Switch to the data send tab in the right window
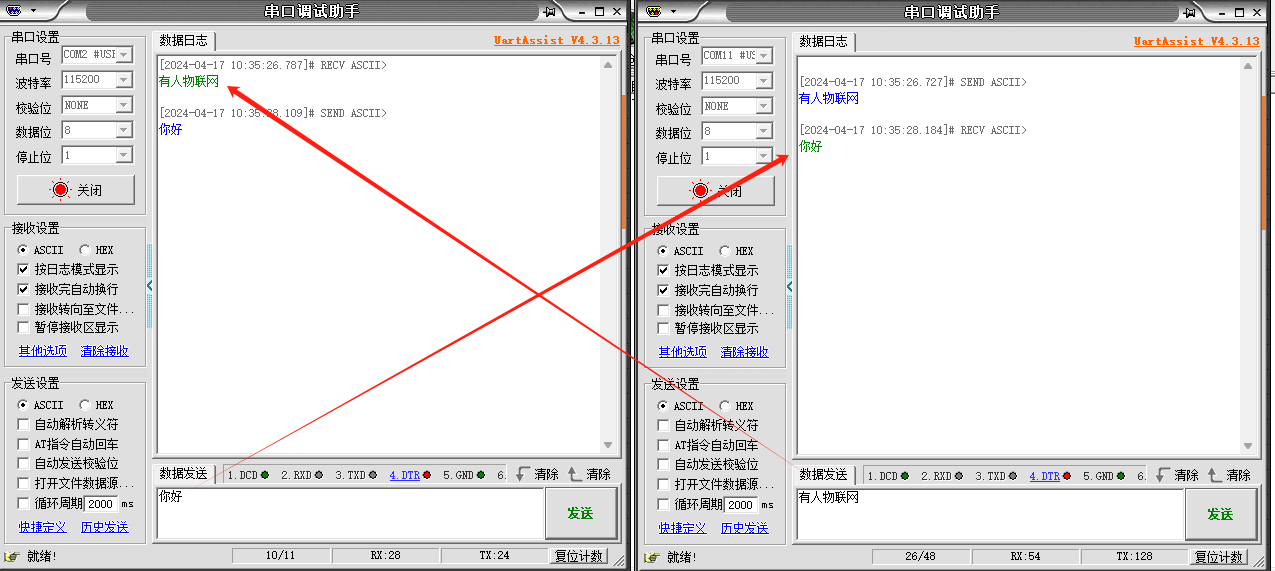The height and width of the screenshot is (571, 1275). [824, 475]
